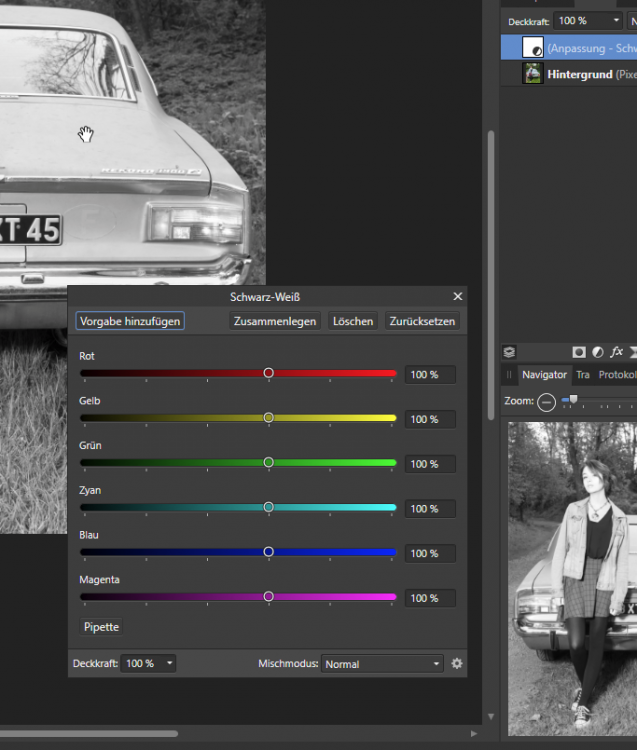Click the mask layer icon in layers toolbar

[x=578, y=352]
